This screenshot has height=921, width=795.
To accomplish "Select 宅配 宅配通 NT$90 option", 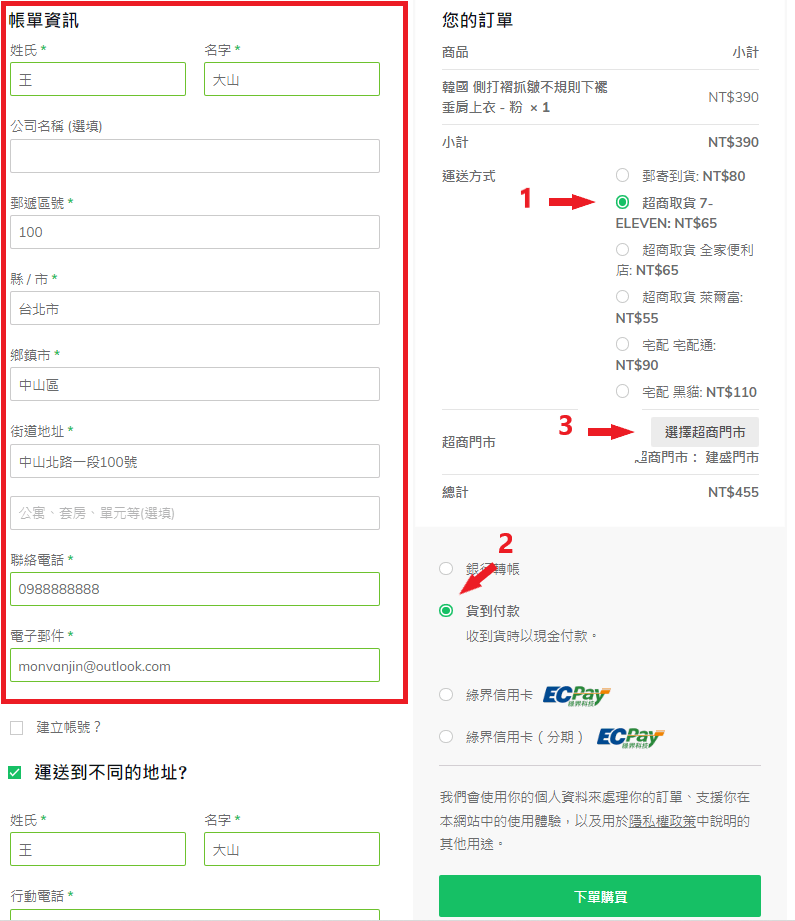I will (x=622, y=344).
